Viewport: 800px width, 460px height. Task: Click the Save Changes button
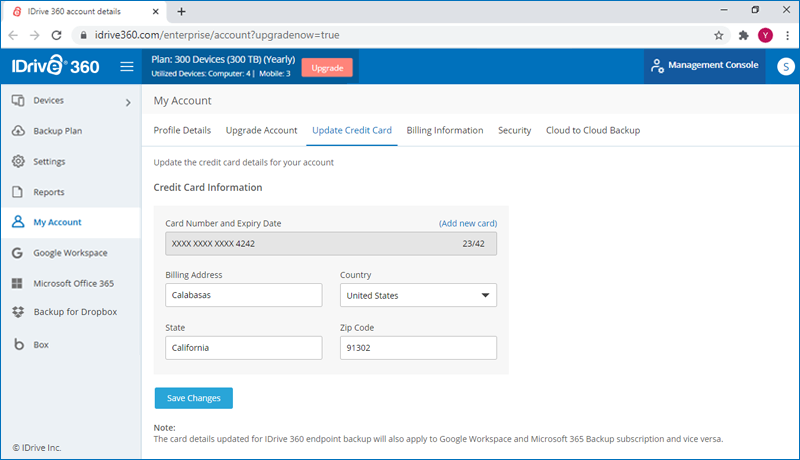[194, 398]
